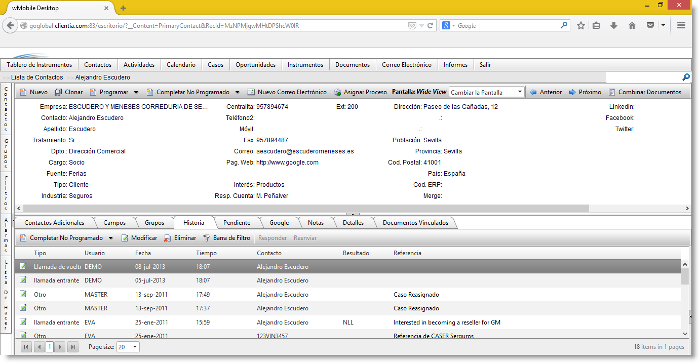Go to Próximo contact

tap(585, 92)
